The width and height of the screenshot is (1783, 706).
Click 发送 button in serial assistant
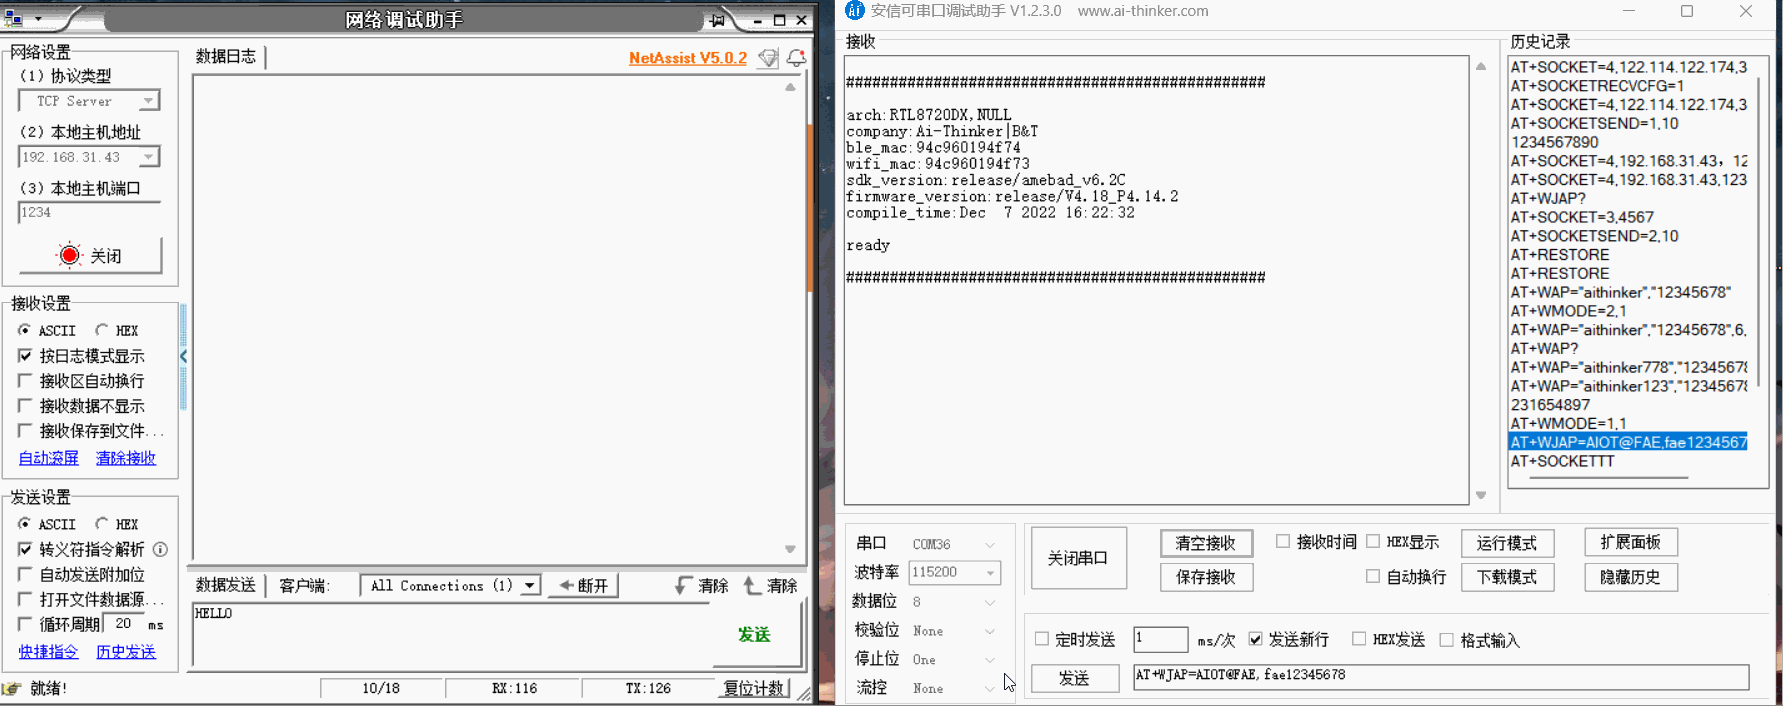point(1074,678)
